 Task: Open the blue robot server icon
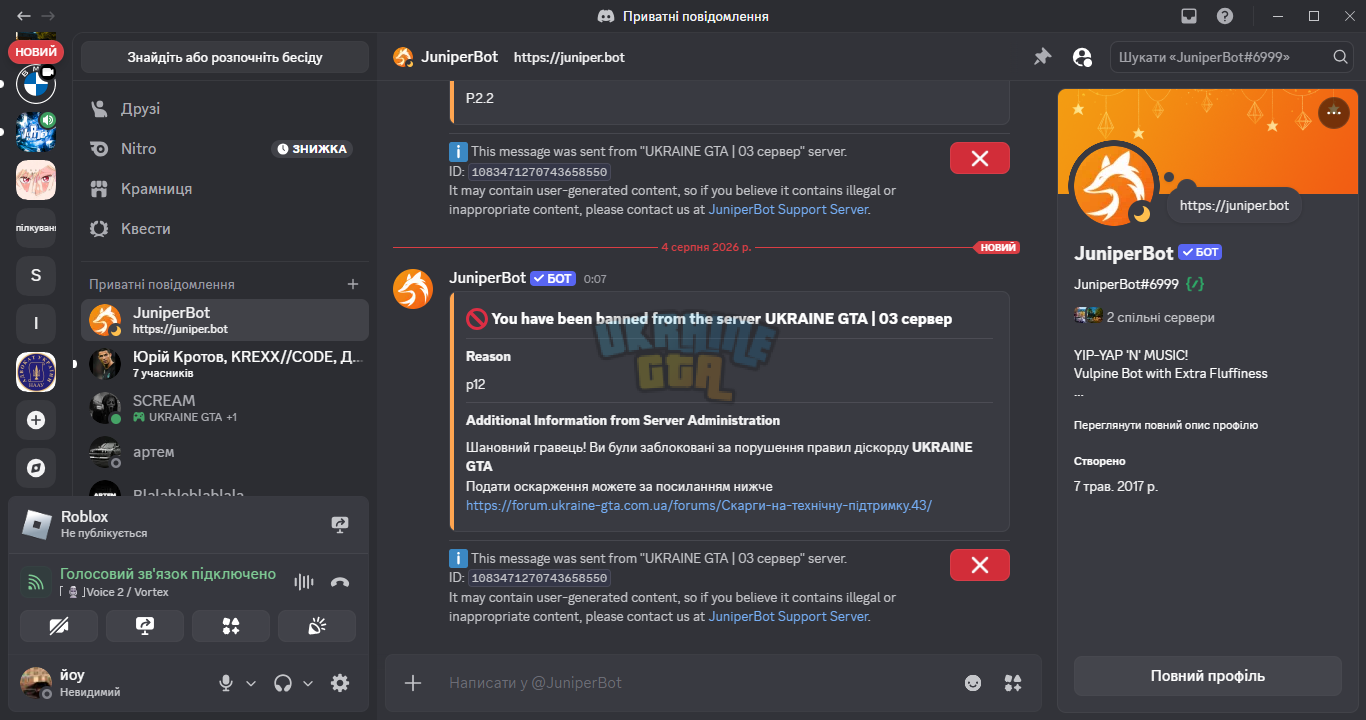[36, 132]
